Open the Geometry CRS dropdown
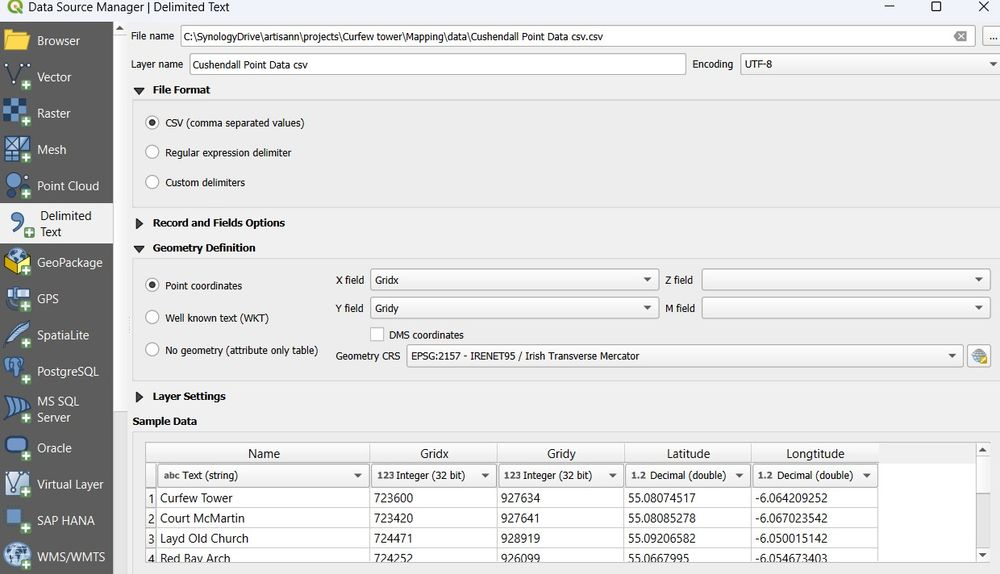The width and height of the screenshot is (1000, 574). click(x=684, y=356)
